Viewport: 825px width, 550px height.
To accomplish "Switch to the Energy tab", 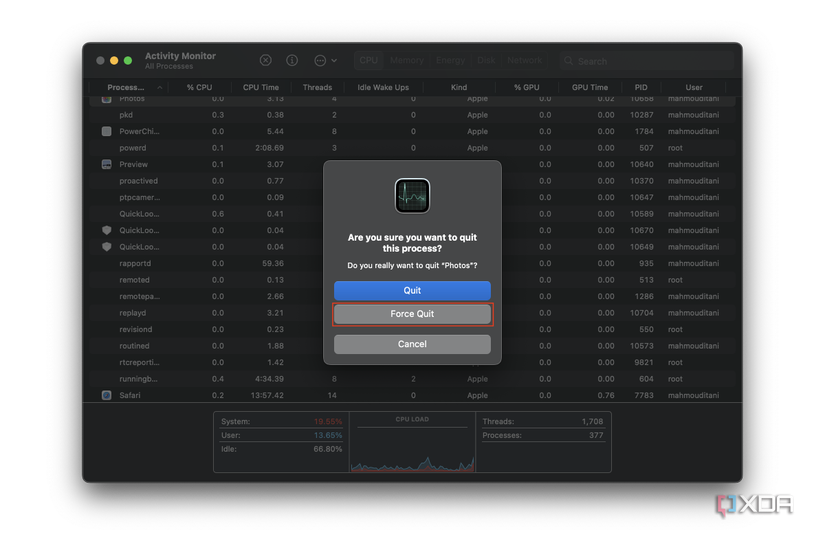I will (x=450, y=61).
